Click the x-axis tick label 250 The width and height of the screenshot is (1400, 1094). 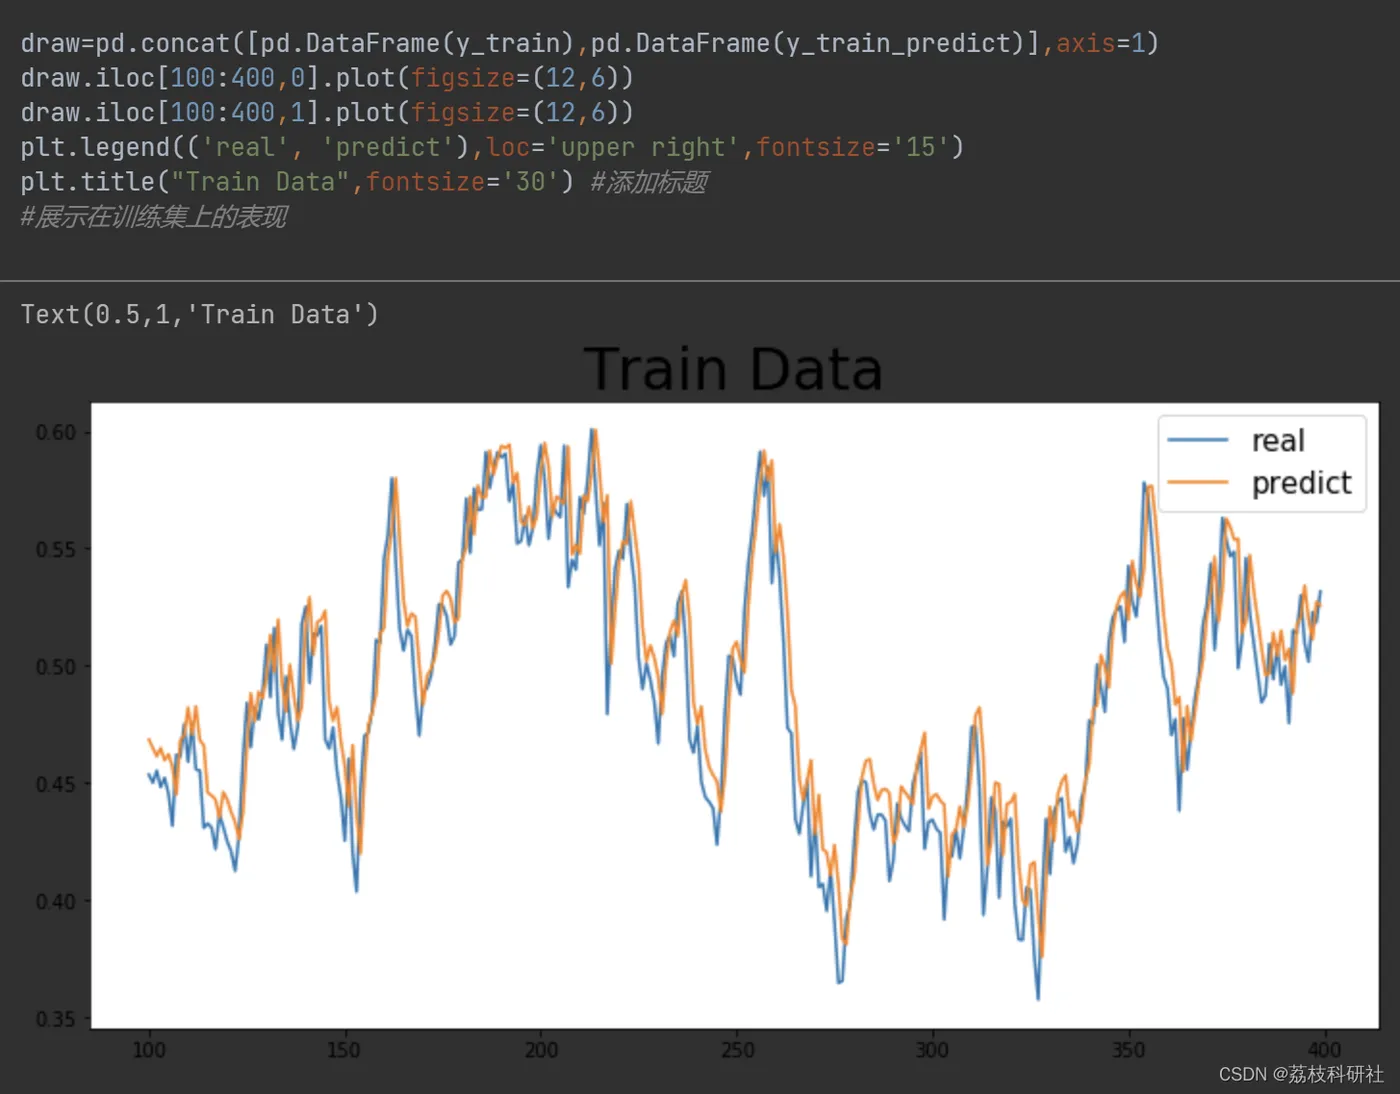(737, 1050)
